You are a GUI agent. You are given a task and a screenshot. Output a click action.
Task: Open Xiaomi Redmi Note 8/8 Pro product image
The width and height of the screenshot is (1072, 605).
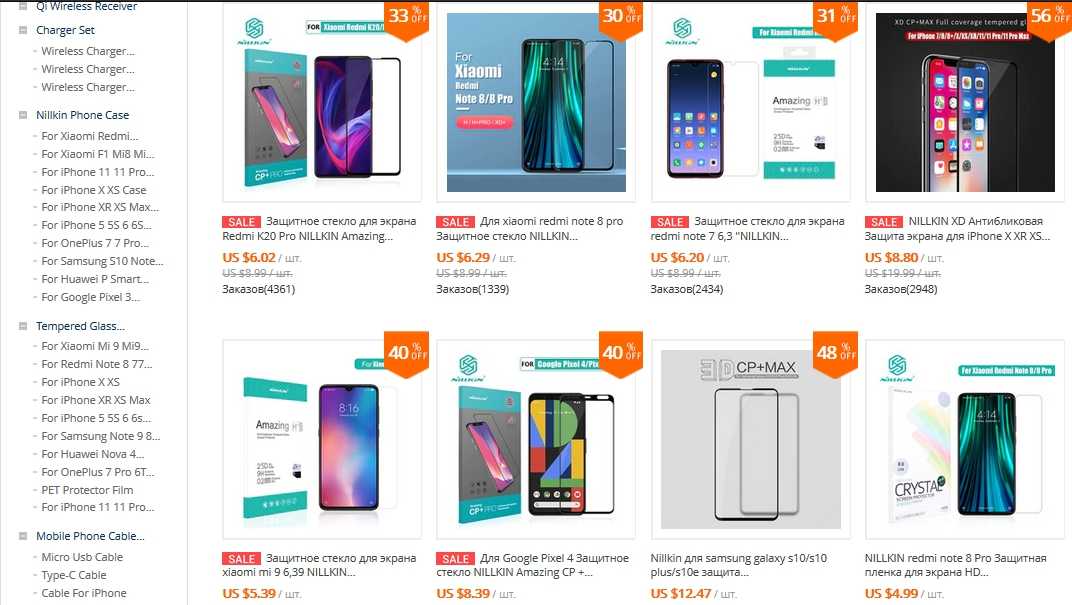click(536, 103)
